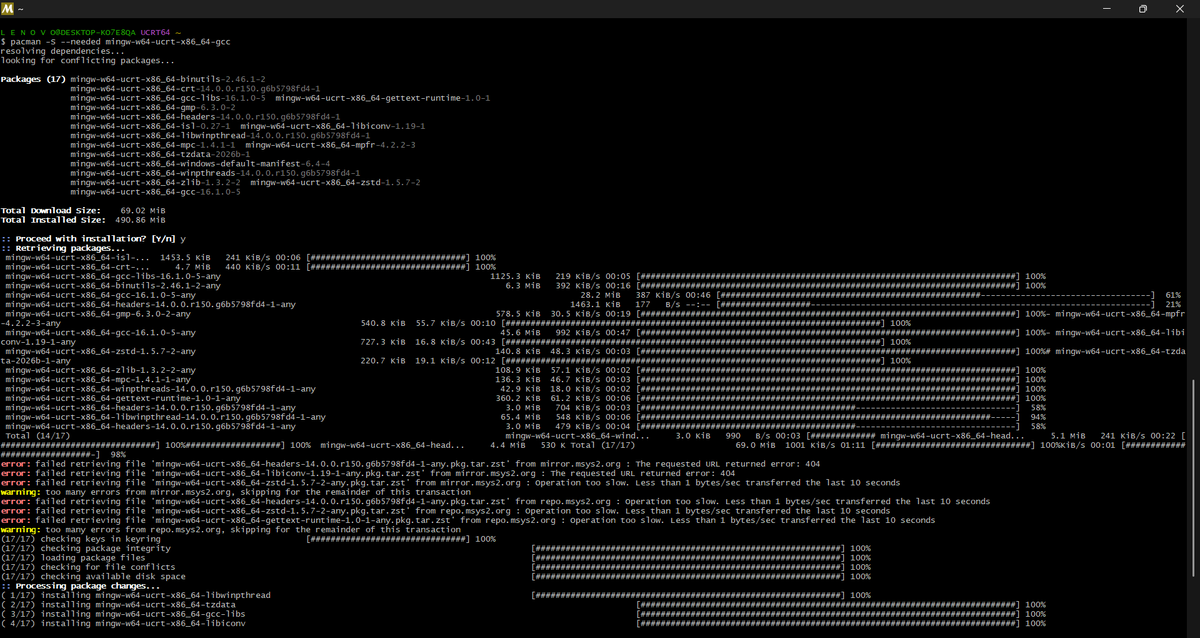
Task: Click crt-14.0.0.r150.g6b5798fd4-1 in the Packages list
Action: pyautogui.click(x=194, y=88)
